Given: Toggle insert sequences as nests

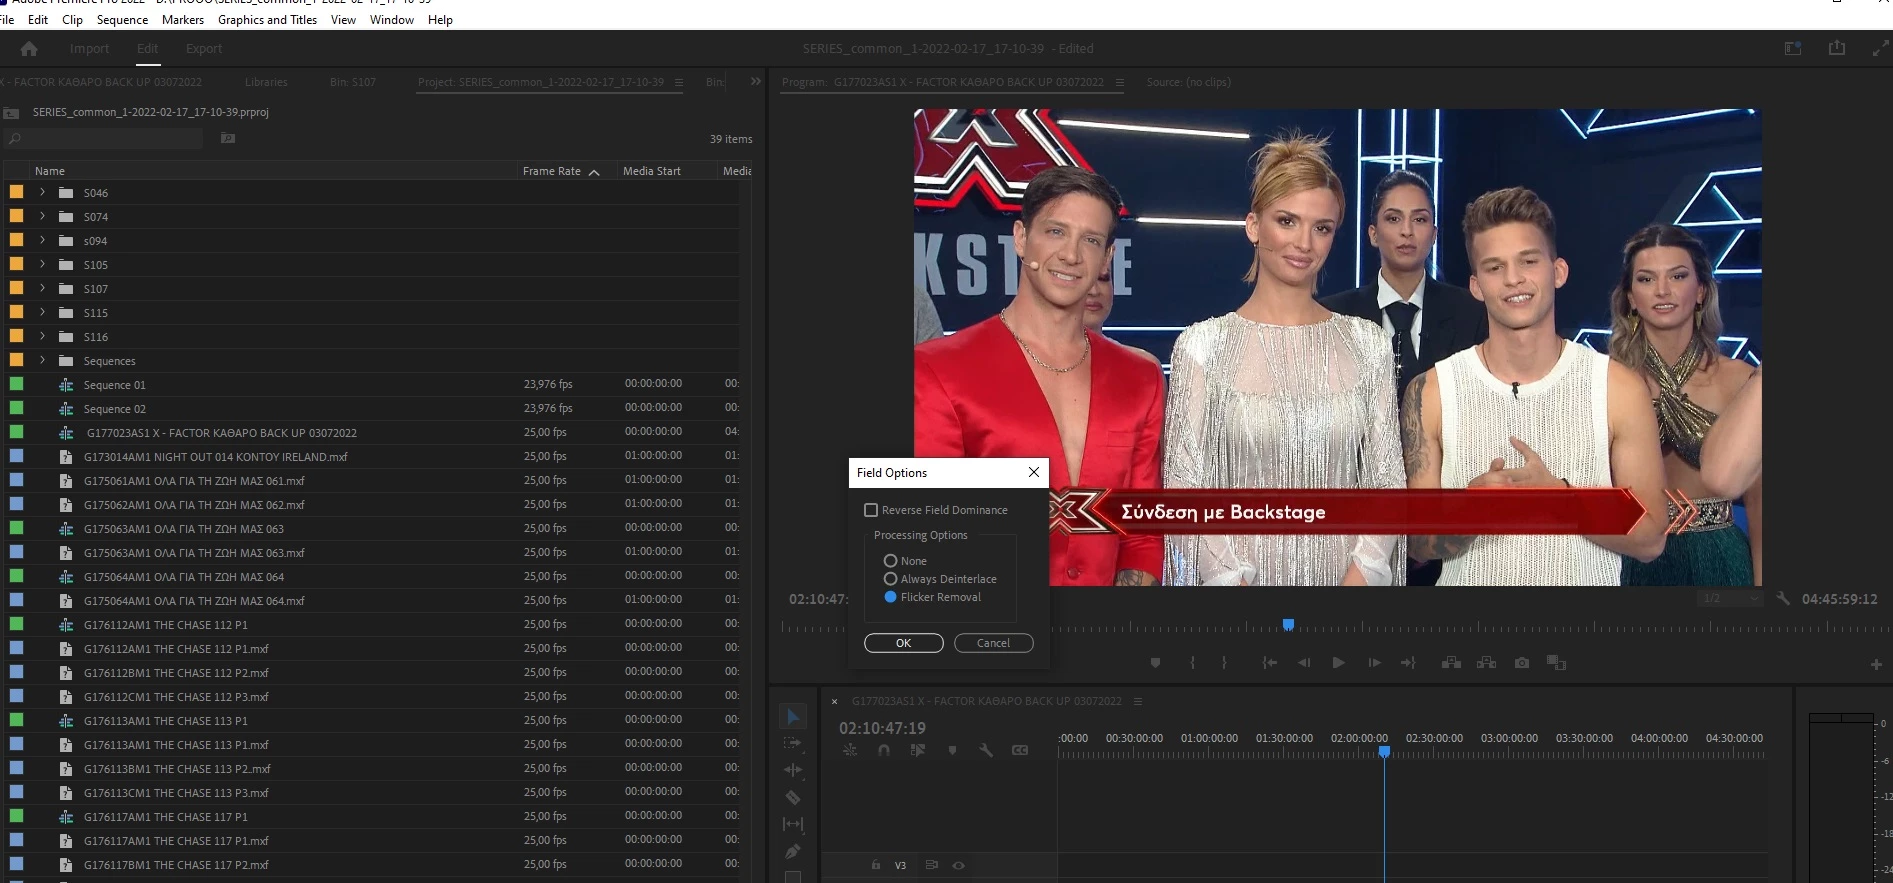Looking at the screenshot, I should [x=850, y=750].
